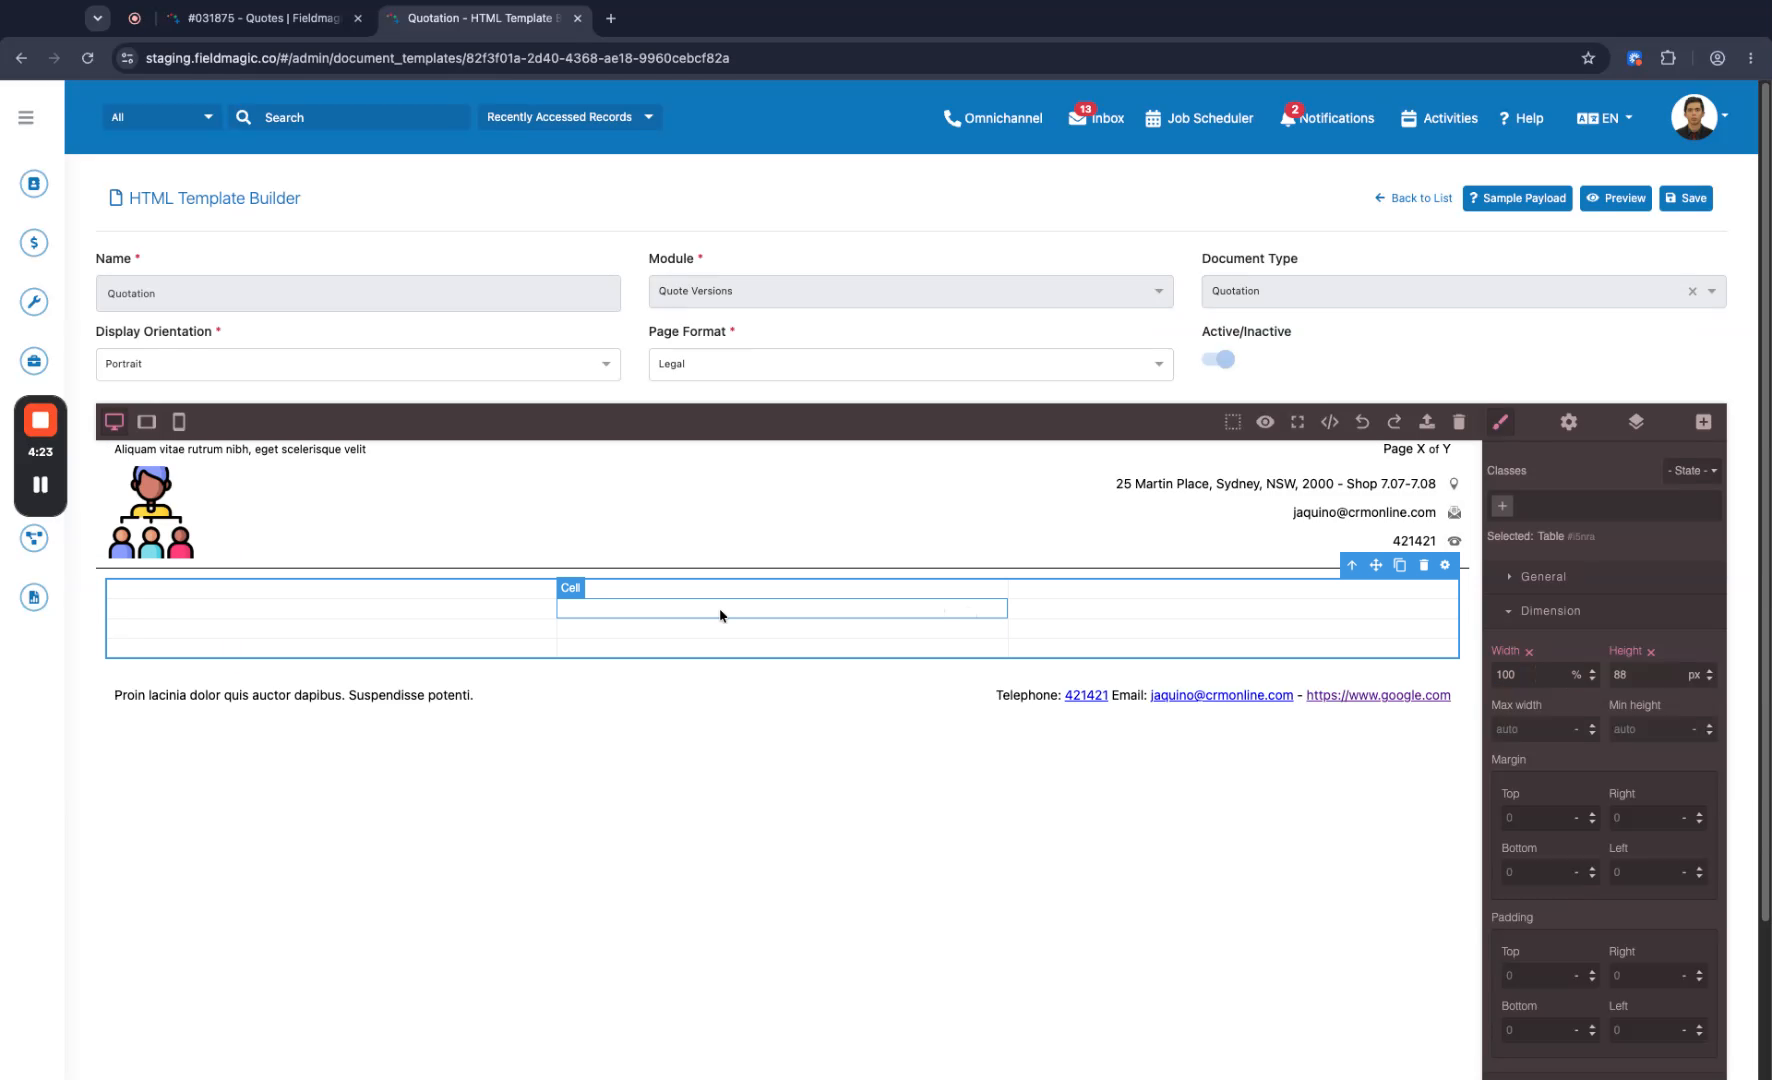Open wrench sidebar module
The width and height of the screenshot is (1772, 1080).
pyautogui.click(x=34, y=302)
